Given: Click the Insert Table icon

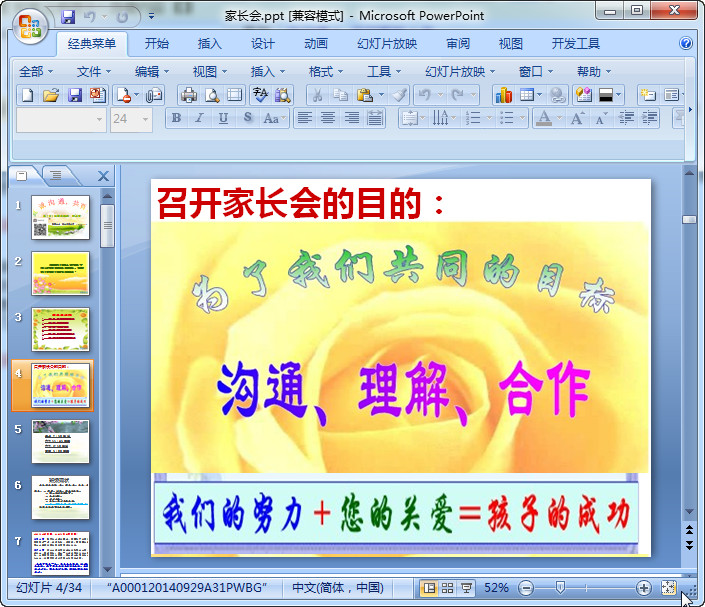Looking at the screenshot, I should click(x=527, y=95).
